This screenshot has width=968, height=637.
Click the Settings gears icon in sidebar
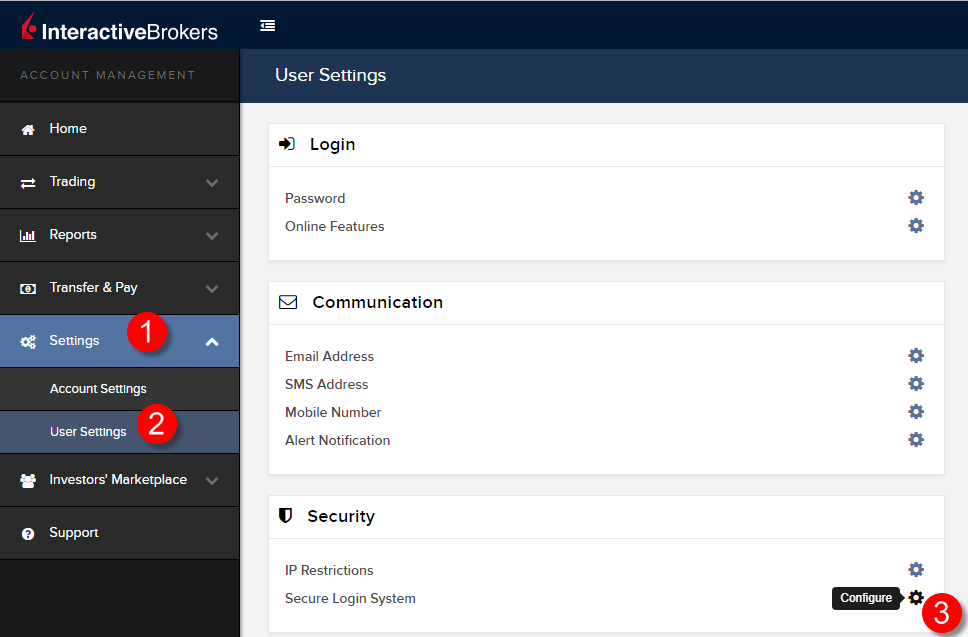[x=28, y=342]
